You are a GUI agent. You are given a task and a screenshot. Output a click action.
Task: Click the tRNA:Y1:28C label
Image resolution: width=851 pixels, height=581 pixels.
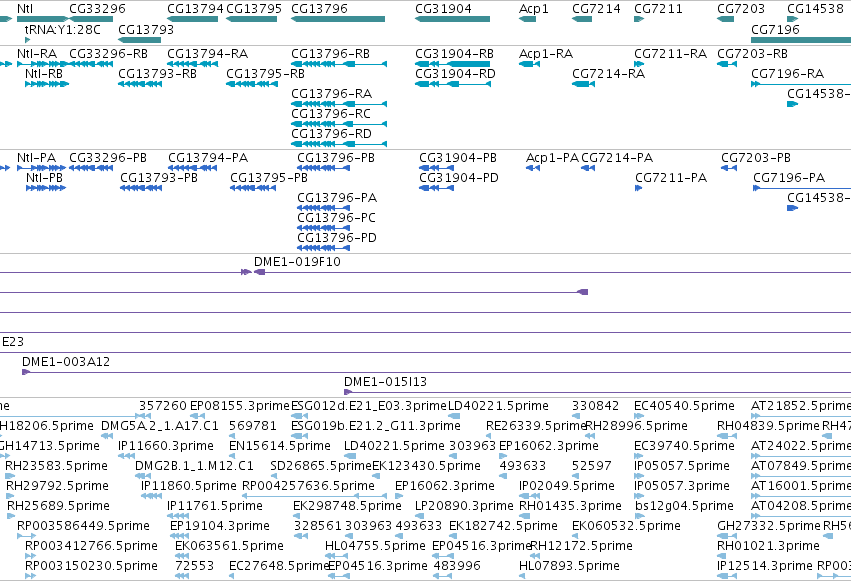click(62, 29)
